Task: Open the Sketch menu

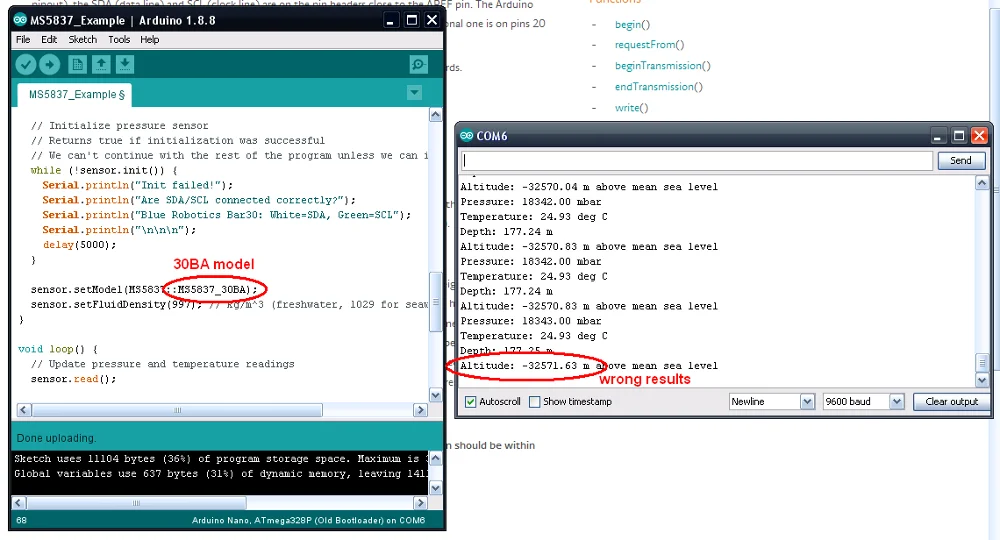Action: click(x=83, y=40)
